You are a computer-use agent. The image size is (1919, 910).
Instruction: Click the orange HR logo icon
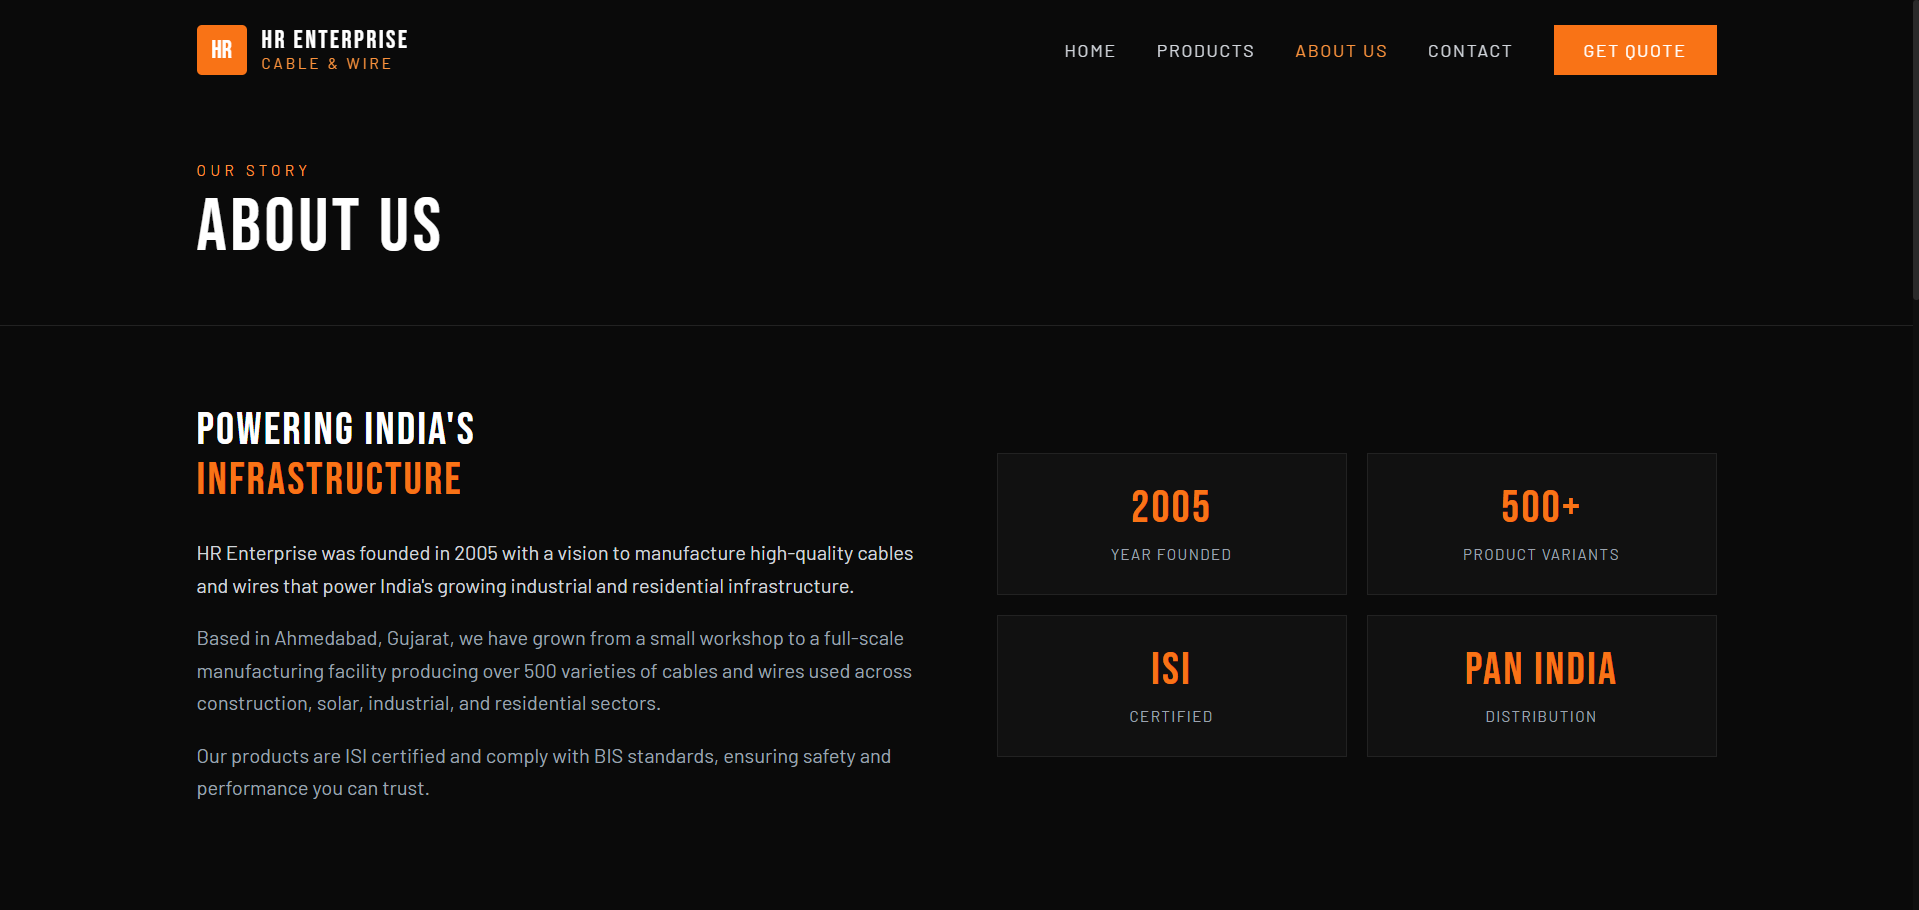coord(221,50)
